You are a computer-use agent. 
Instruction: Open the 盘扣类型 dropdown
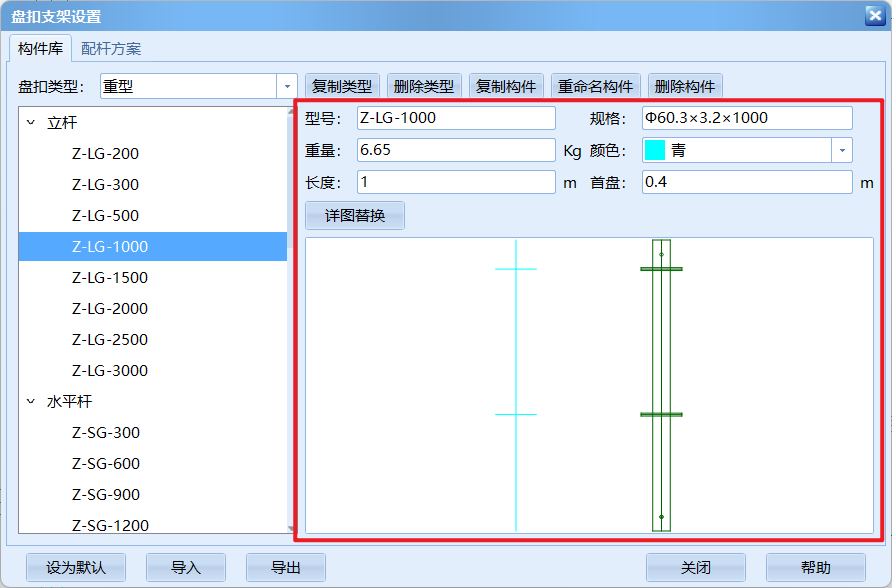[x=286, y=86]
